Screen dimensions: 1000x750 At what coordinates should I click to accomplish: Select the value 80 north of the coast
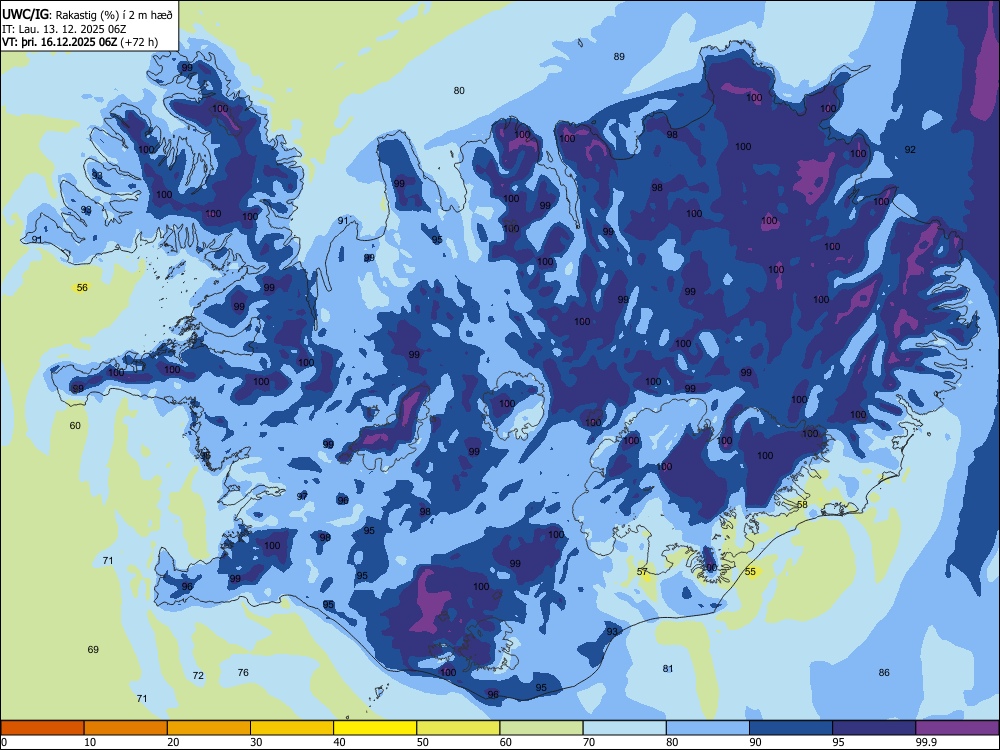[459, 91]
